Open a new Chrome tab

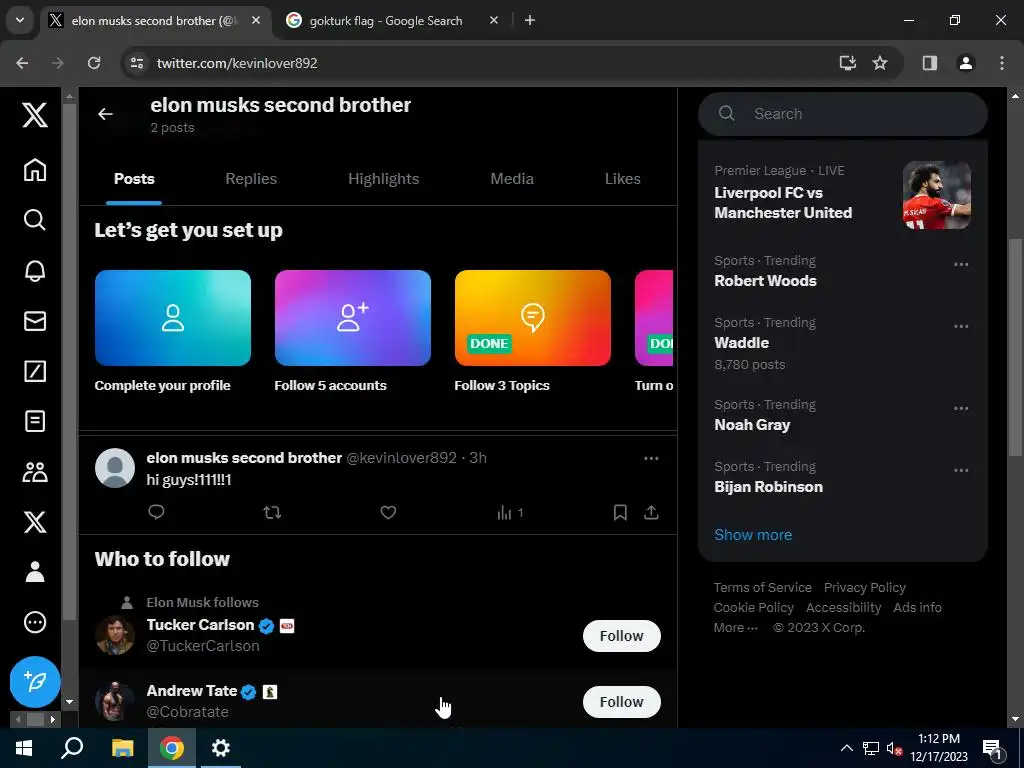pyautogui.click(x=530, y=21)
